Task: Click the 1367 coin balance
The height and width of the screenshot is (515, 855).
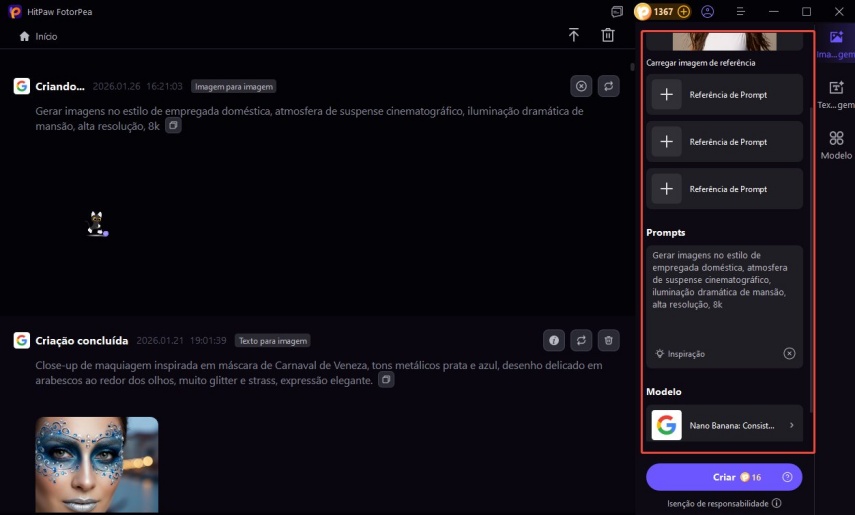Action: 663,11
